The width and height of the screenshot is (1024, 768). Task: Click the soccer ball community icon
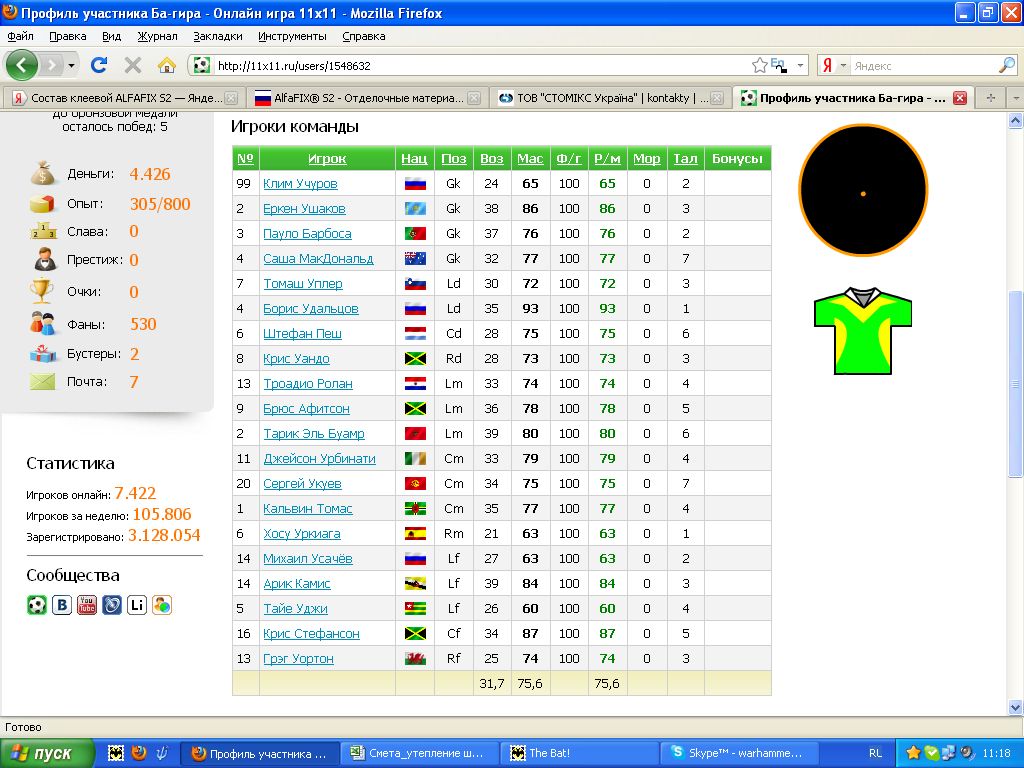point(37,605)
